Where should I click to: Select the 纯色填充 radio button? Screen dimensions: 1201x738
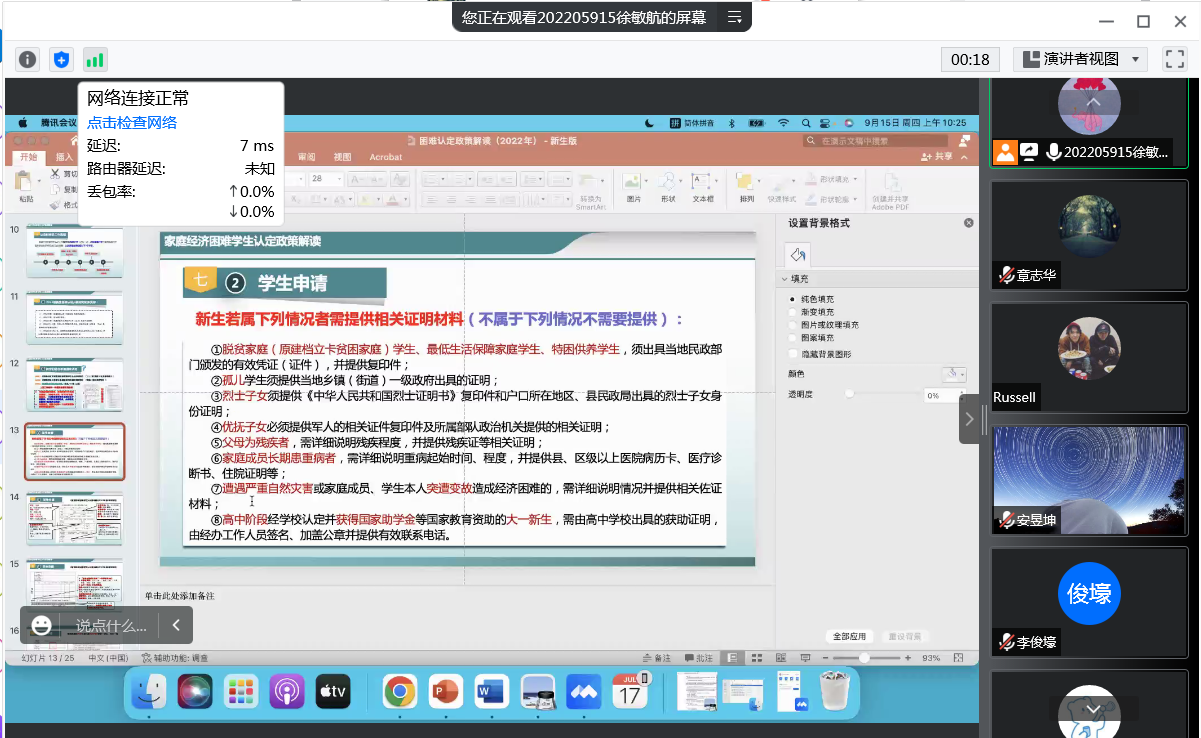coord(793,299)
